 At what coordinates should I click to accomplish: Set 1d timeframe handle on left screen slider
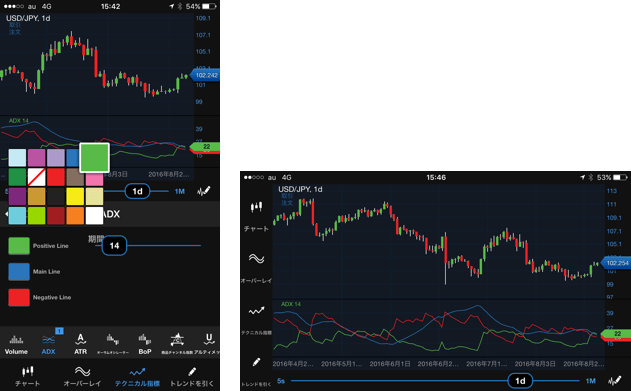click(x=137, y=191)
